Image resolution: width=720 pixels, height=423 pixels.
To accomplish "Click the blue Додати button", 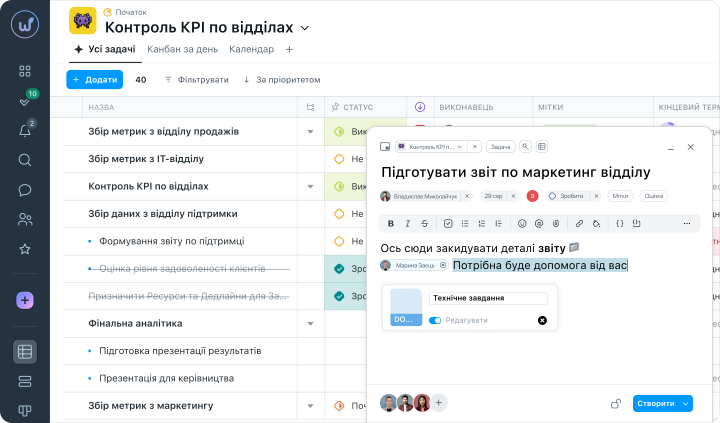I will click(94, 79).
